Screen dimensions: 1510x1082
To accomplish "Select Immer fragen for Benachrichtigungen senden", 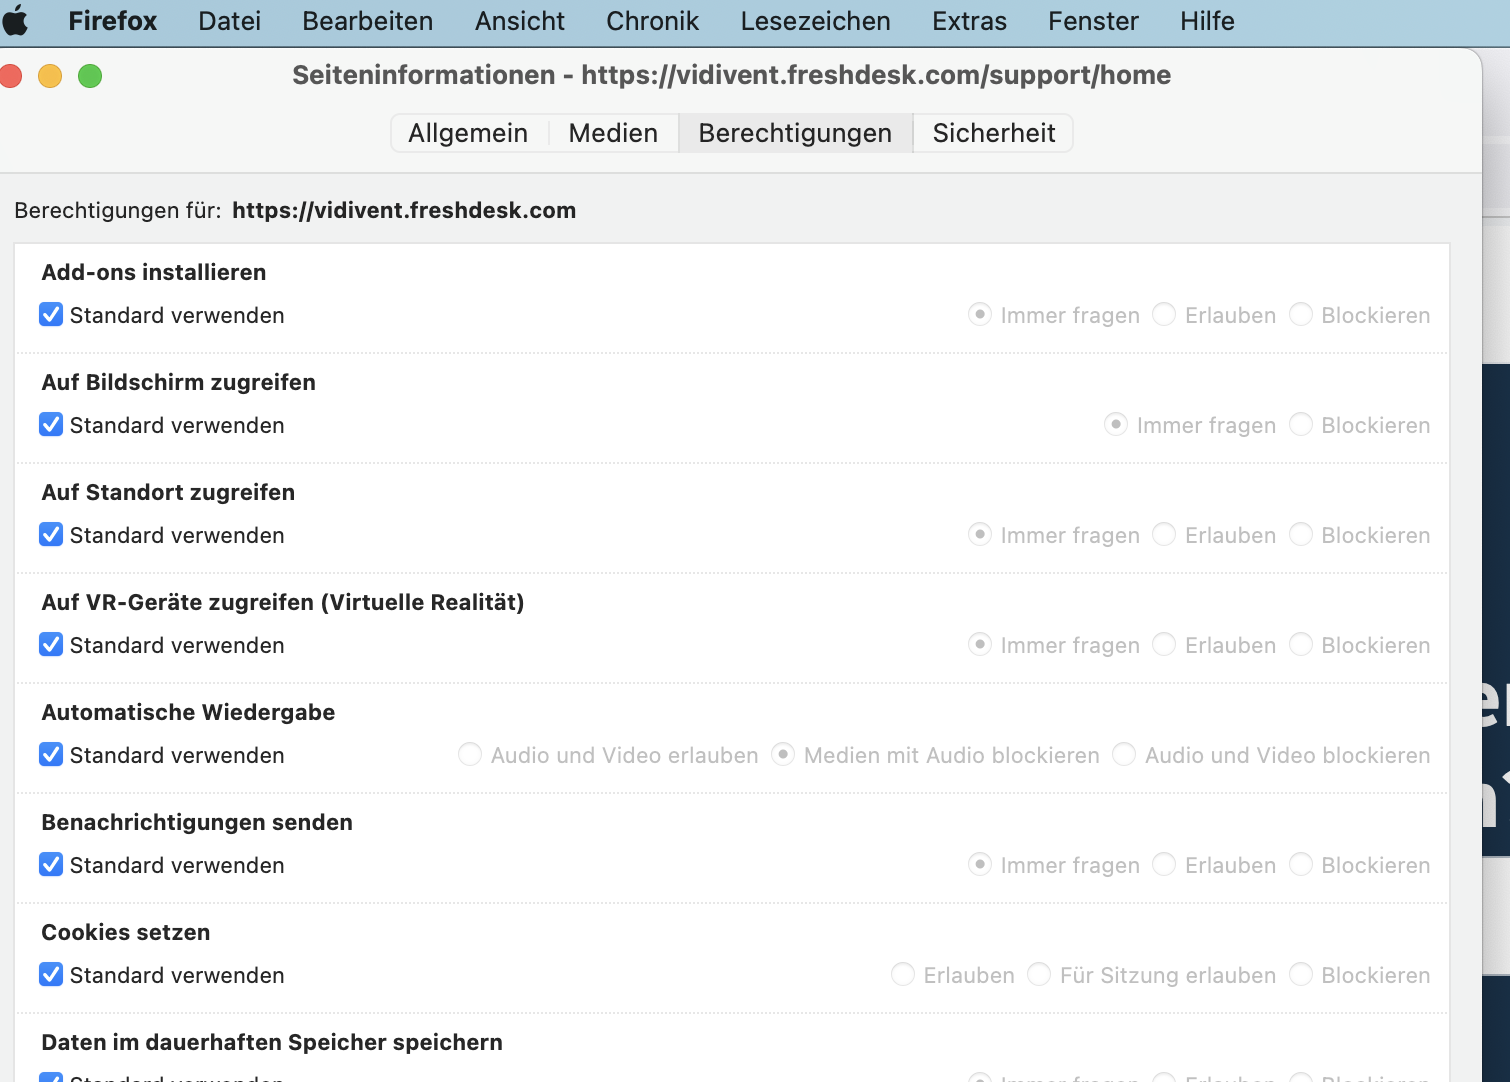I will coord(980,865).
